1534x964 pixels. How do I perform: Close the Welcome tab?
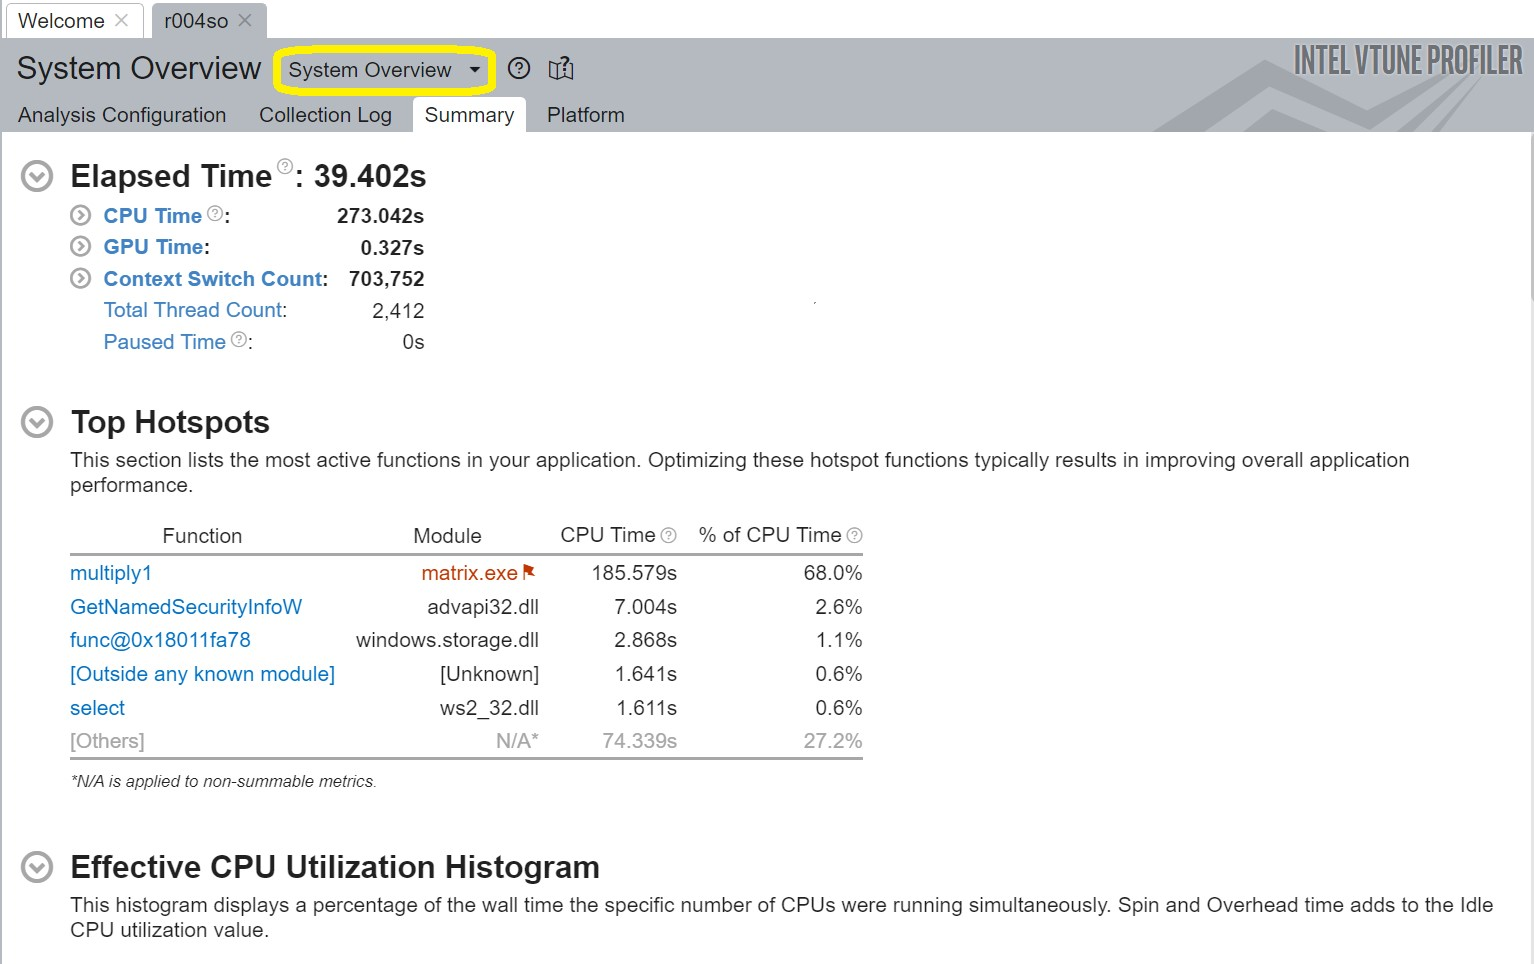(121, 20)
